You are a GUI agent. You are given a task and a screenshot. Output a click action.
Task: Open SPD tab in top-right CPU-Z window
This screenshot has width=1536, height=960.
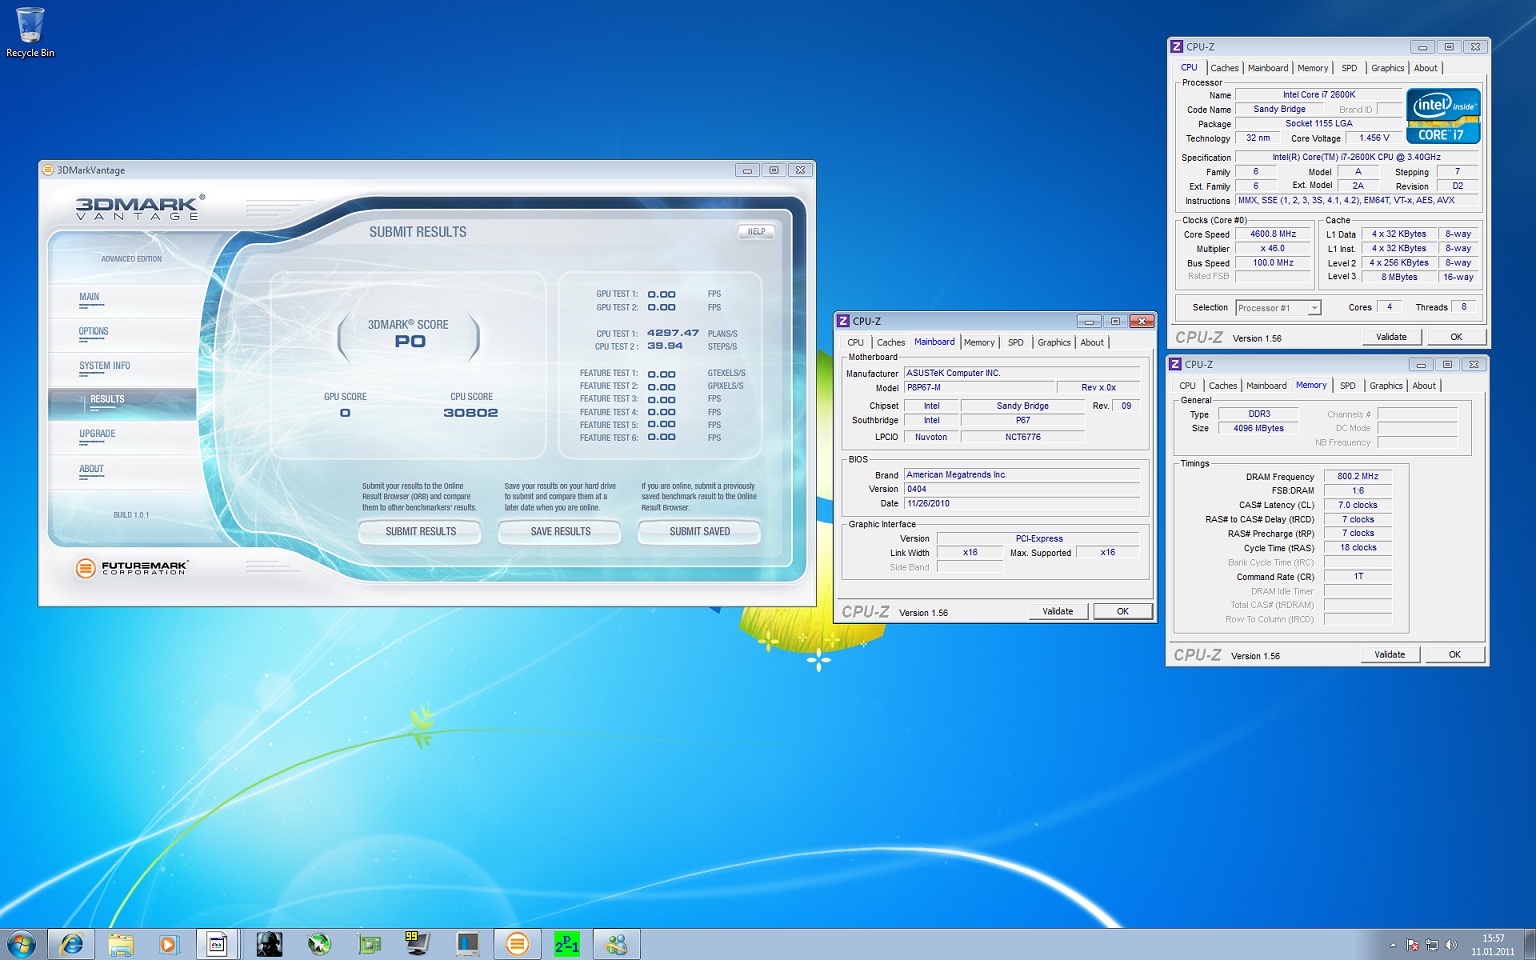pos(1349,68)
